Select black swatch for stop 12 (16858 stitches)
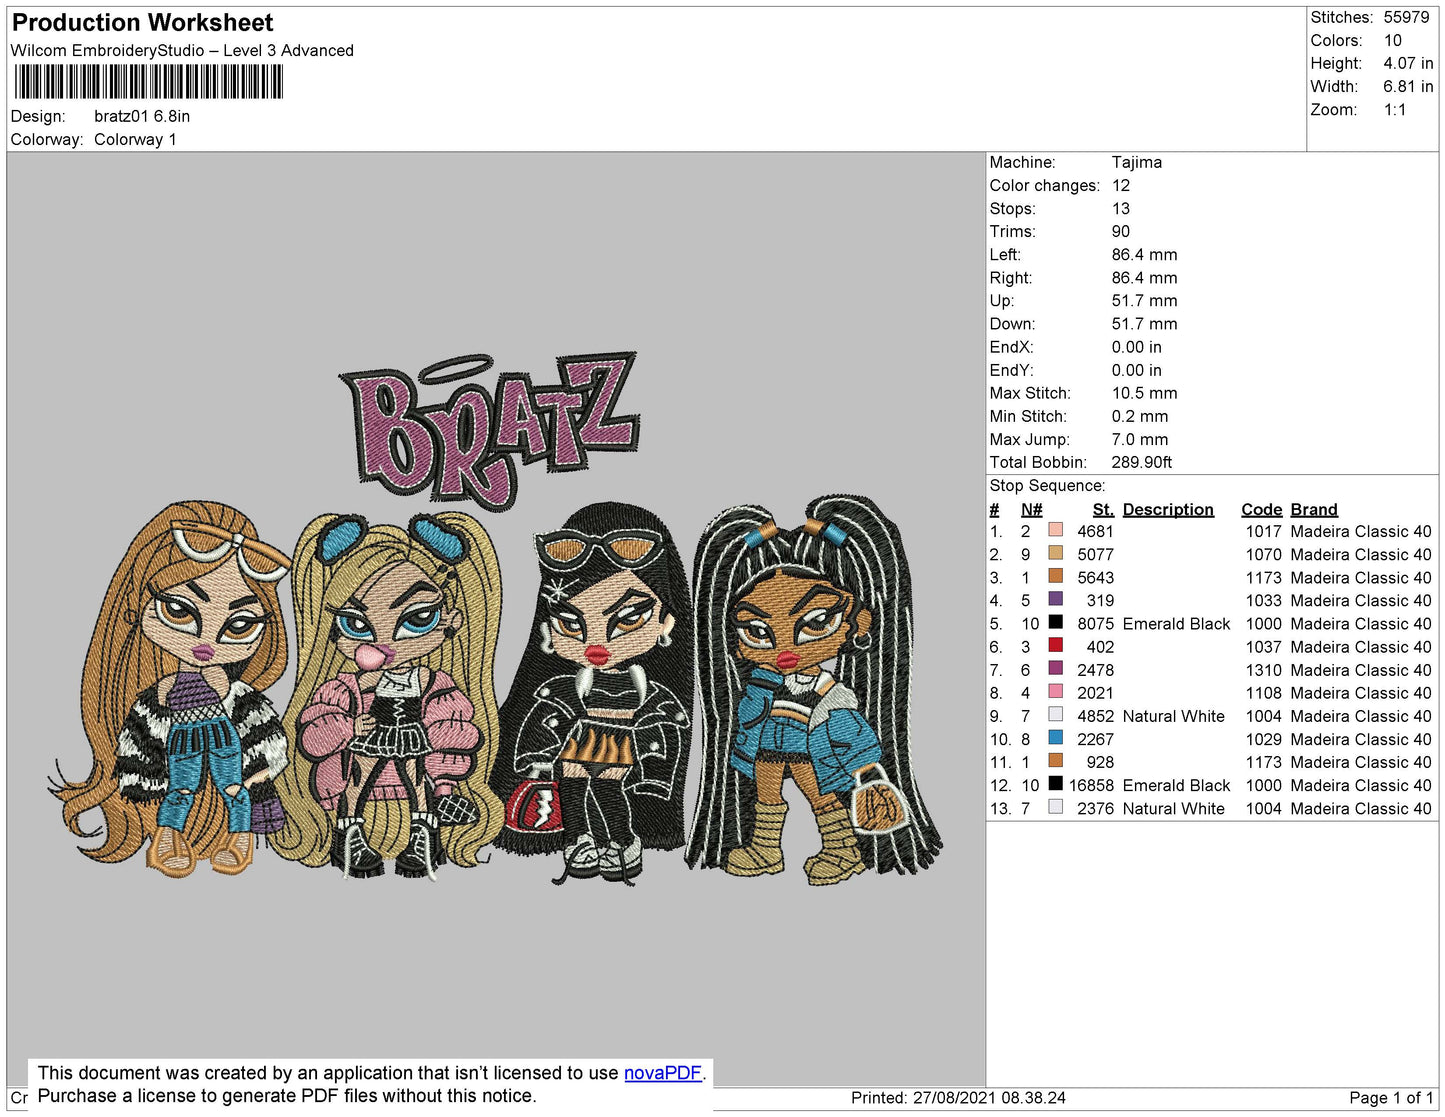1445x1117 pixels. coord(1055,784)
